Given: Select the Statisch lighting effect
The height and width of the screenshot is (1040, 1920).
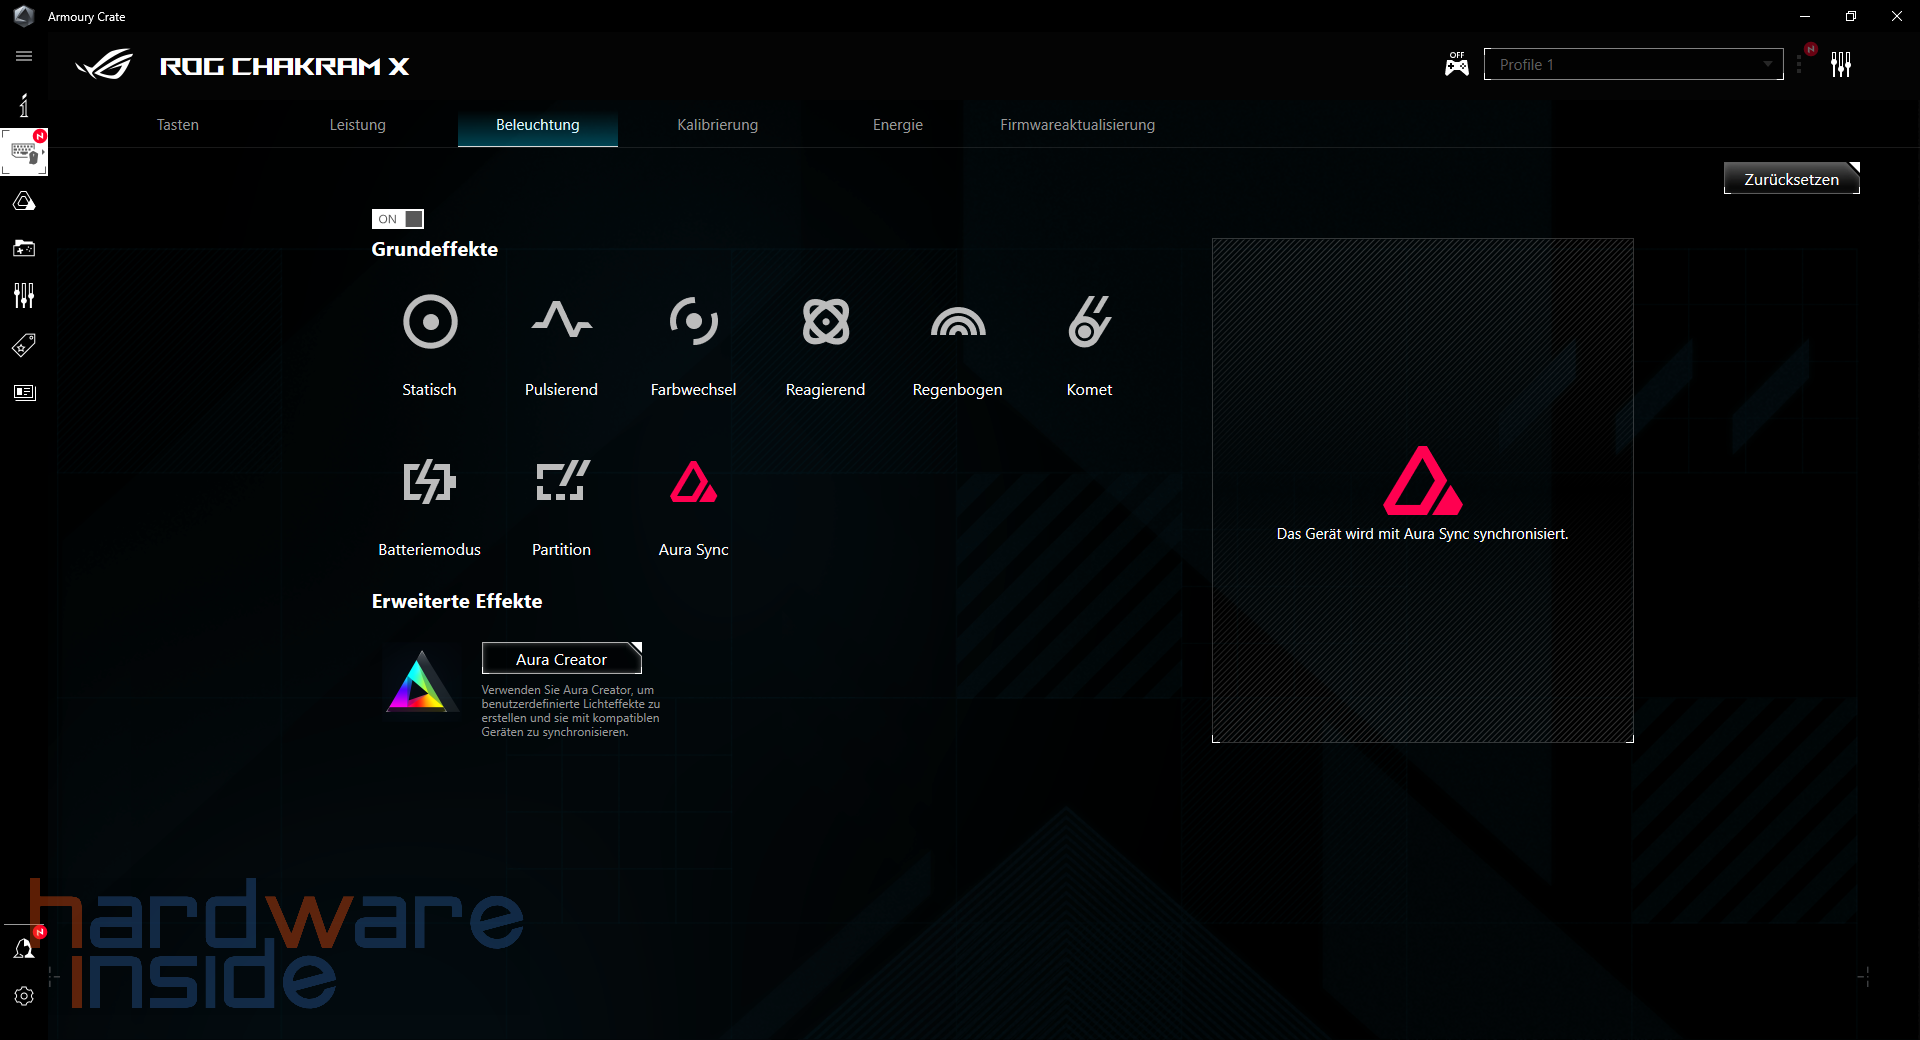Looking at the screenshot, I should point(429,345).
